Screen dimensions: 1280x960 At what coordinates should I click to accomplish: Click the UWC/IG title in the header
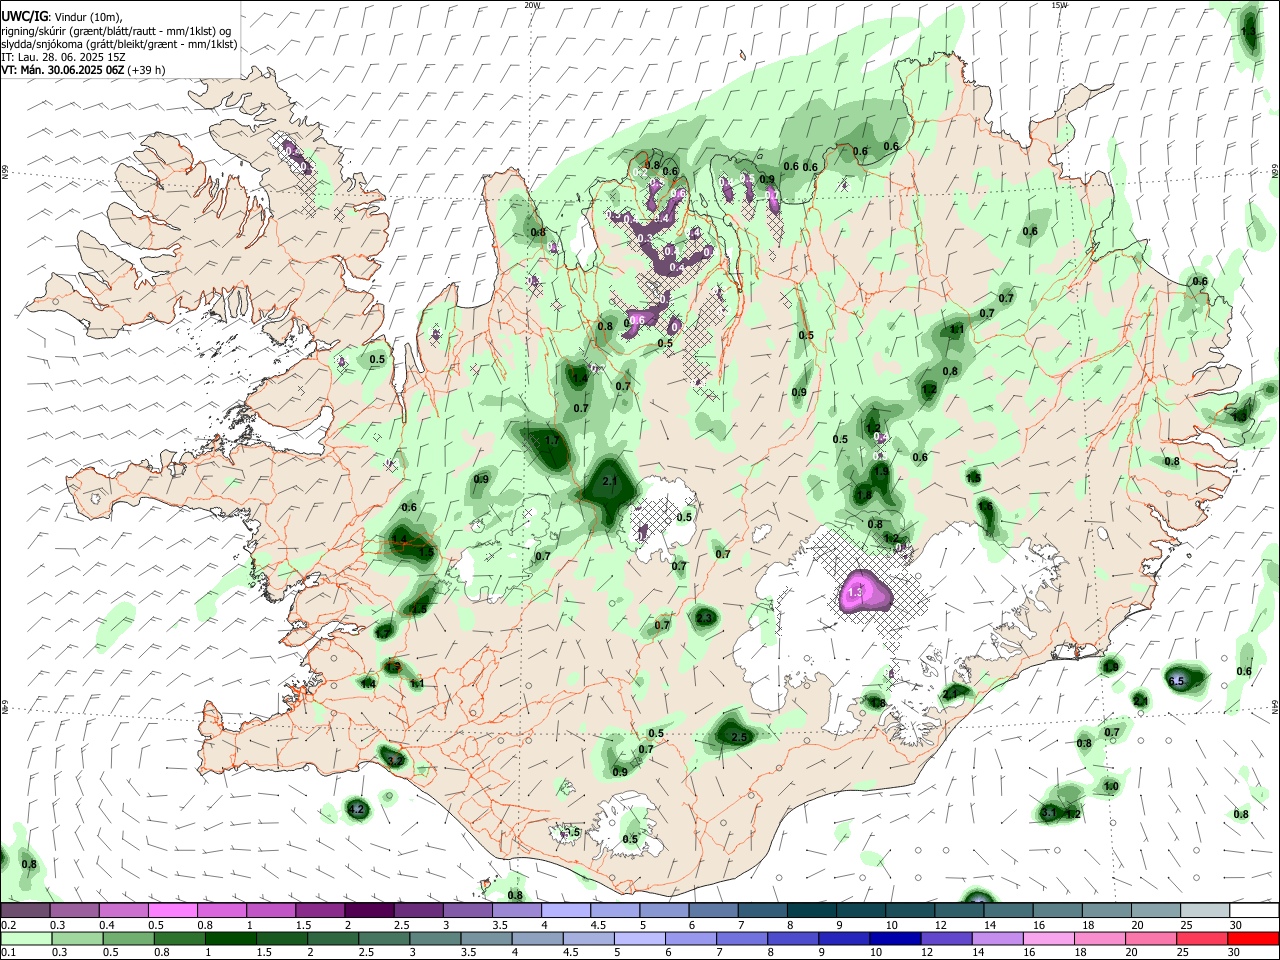tap(24, 17)
